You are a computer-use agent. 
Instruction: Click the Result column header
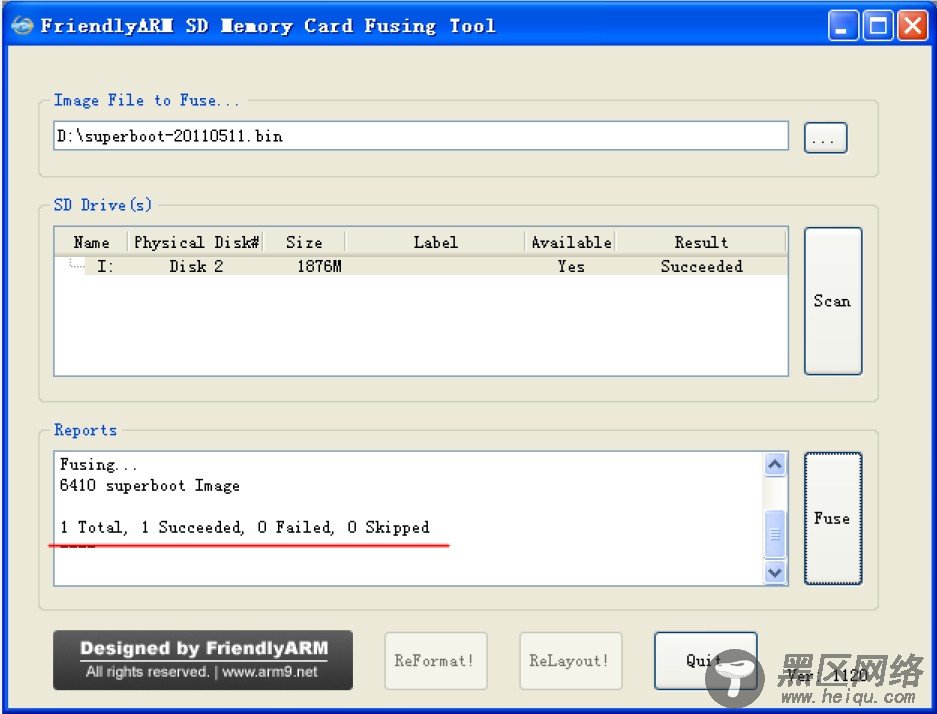(701, 242)
